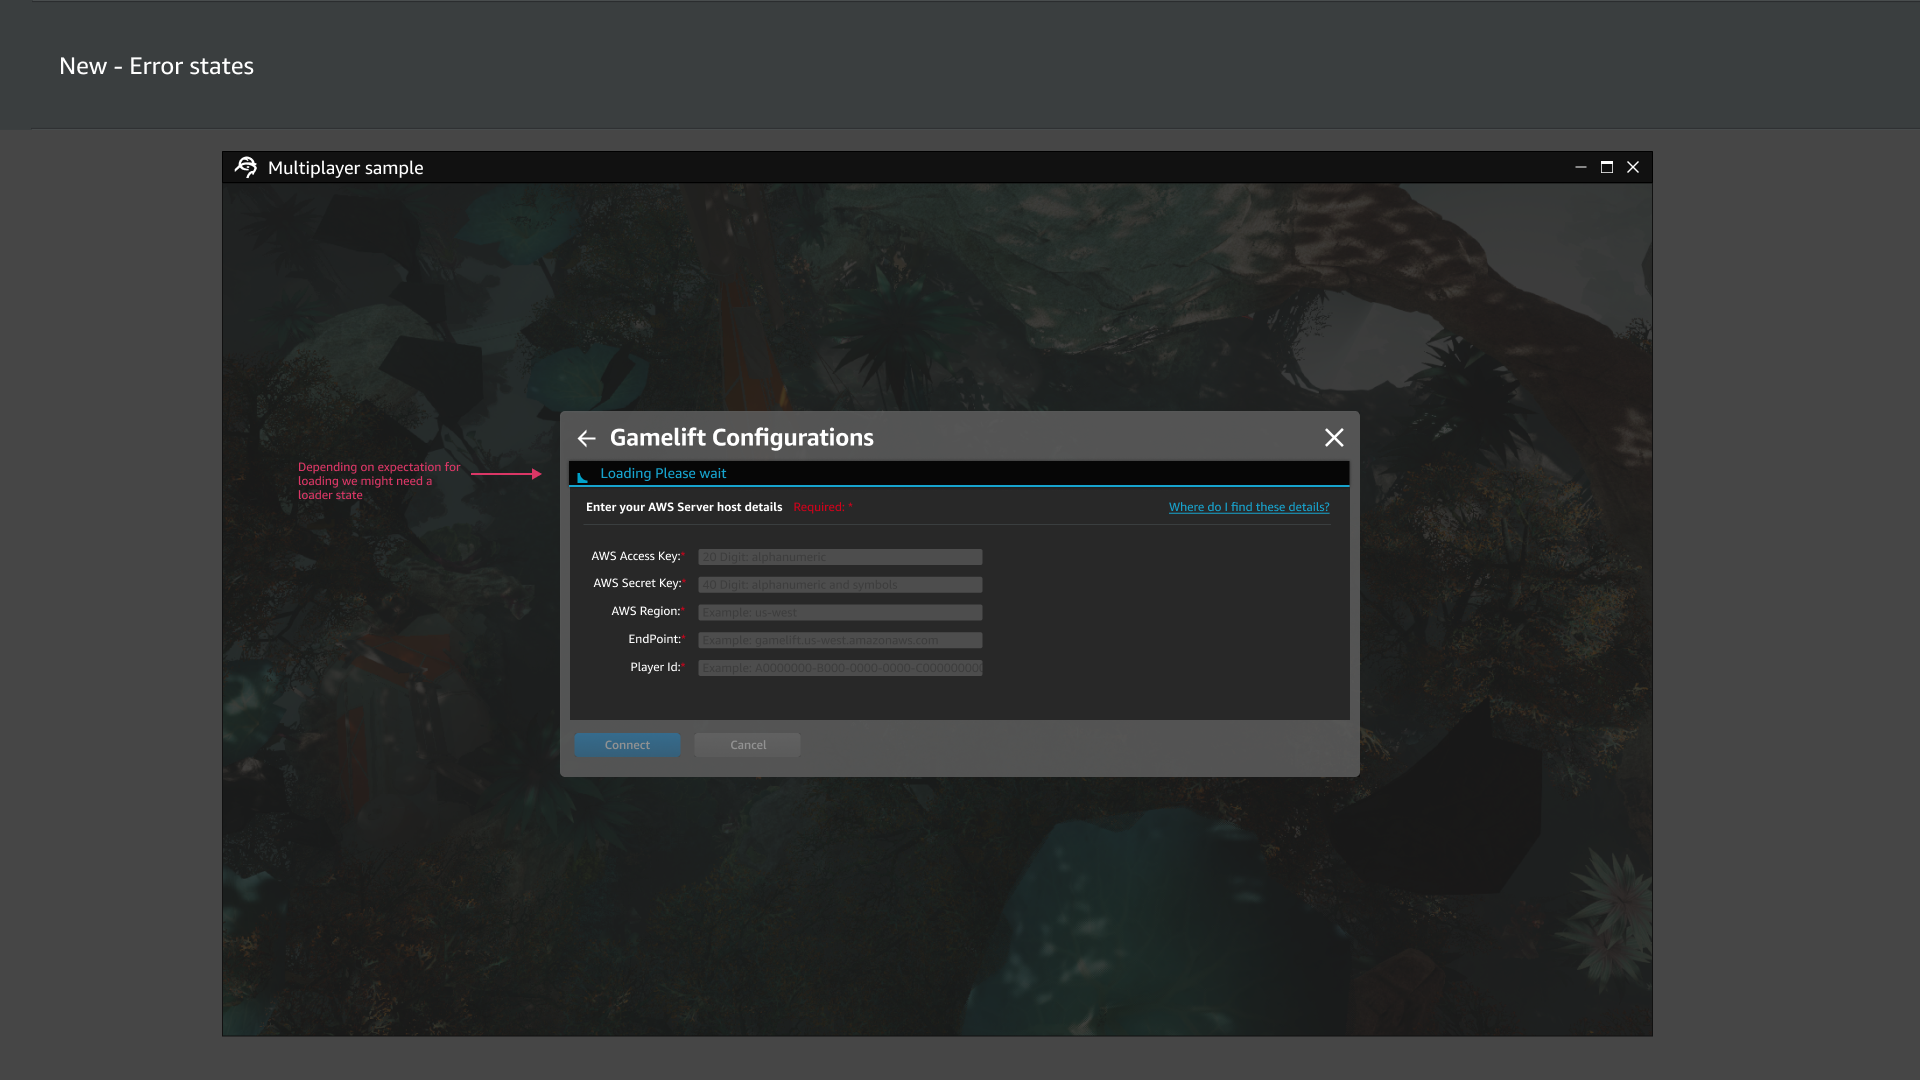Click the 'Multiplayer sample' window title
1920x1080 pixels.
click(x=346, y=168)
